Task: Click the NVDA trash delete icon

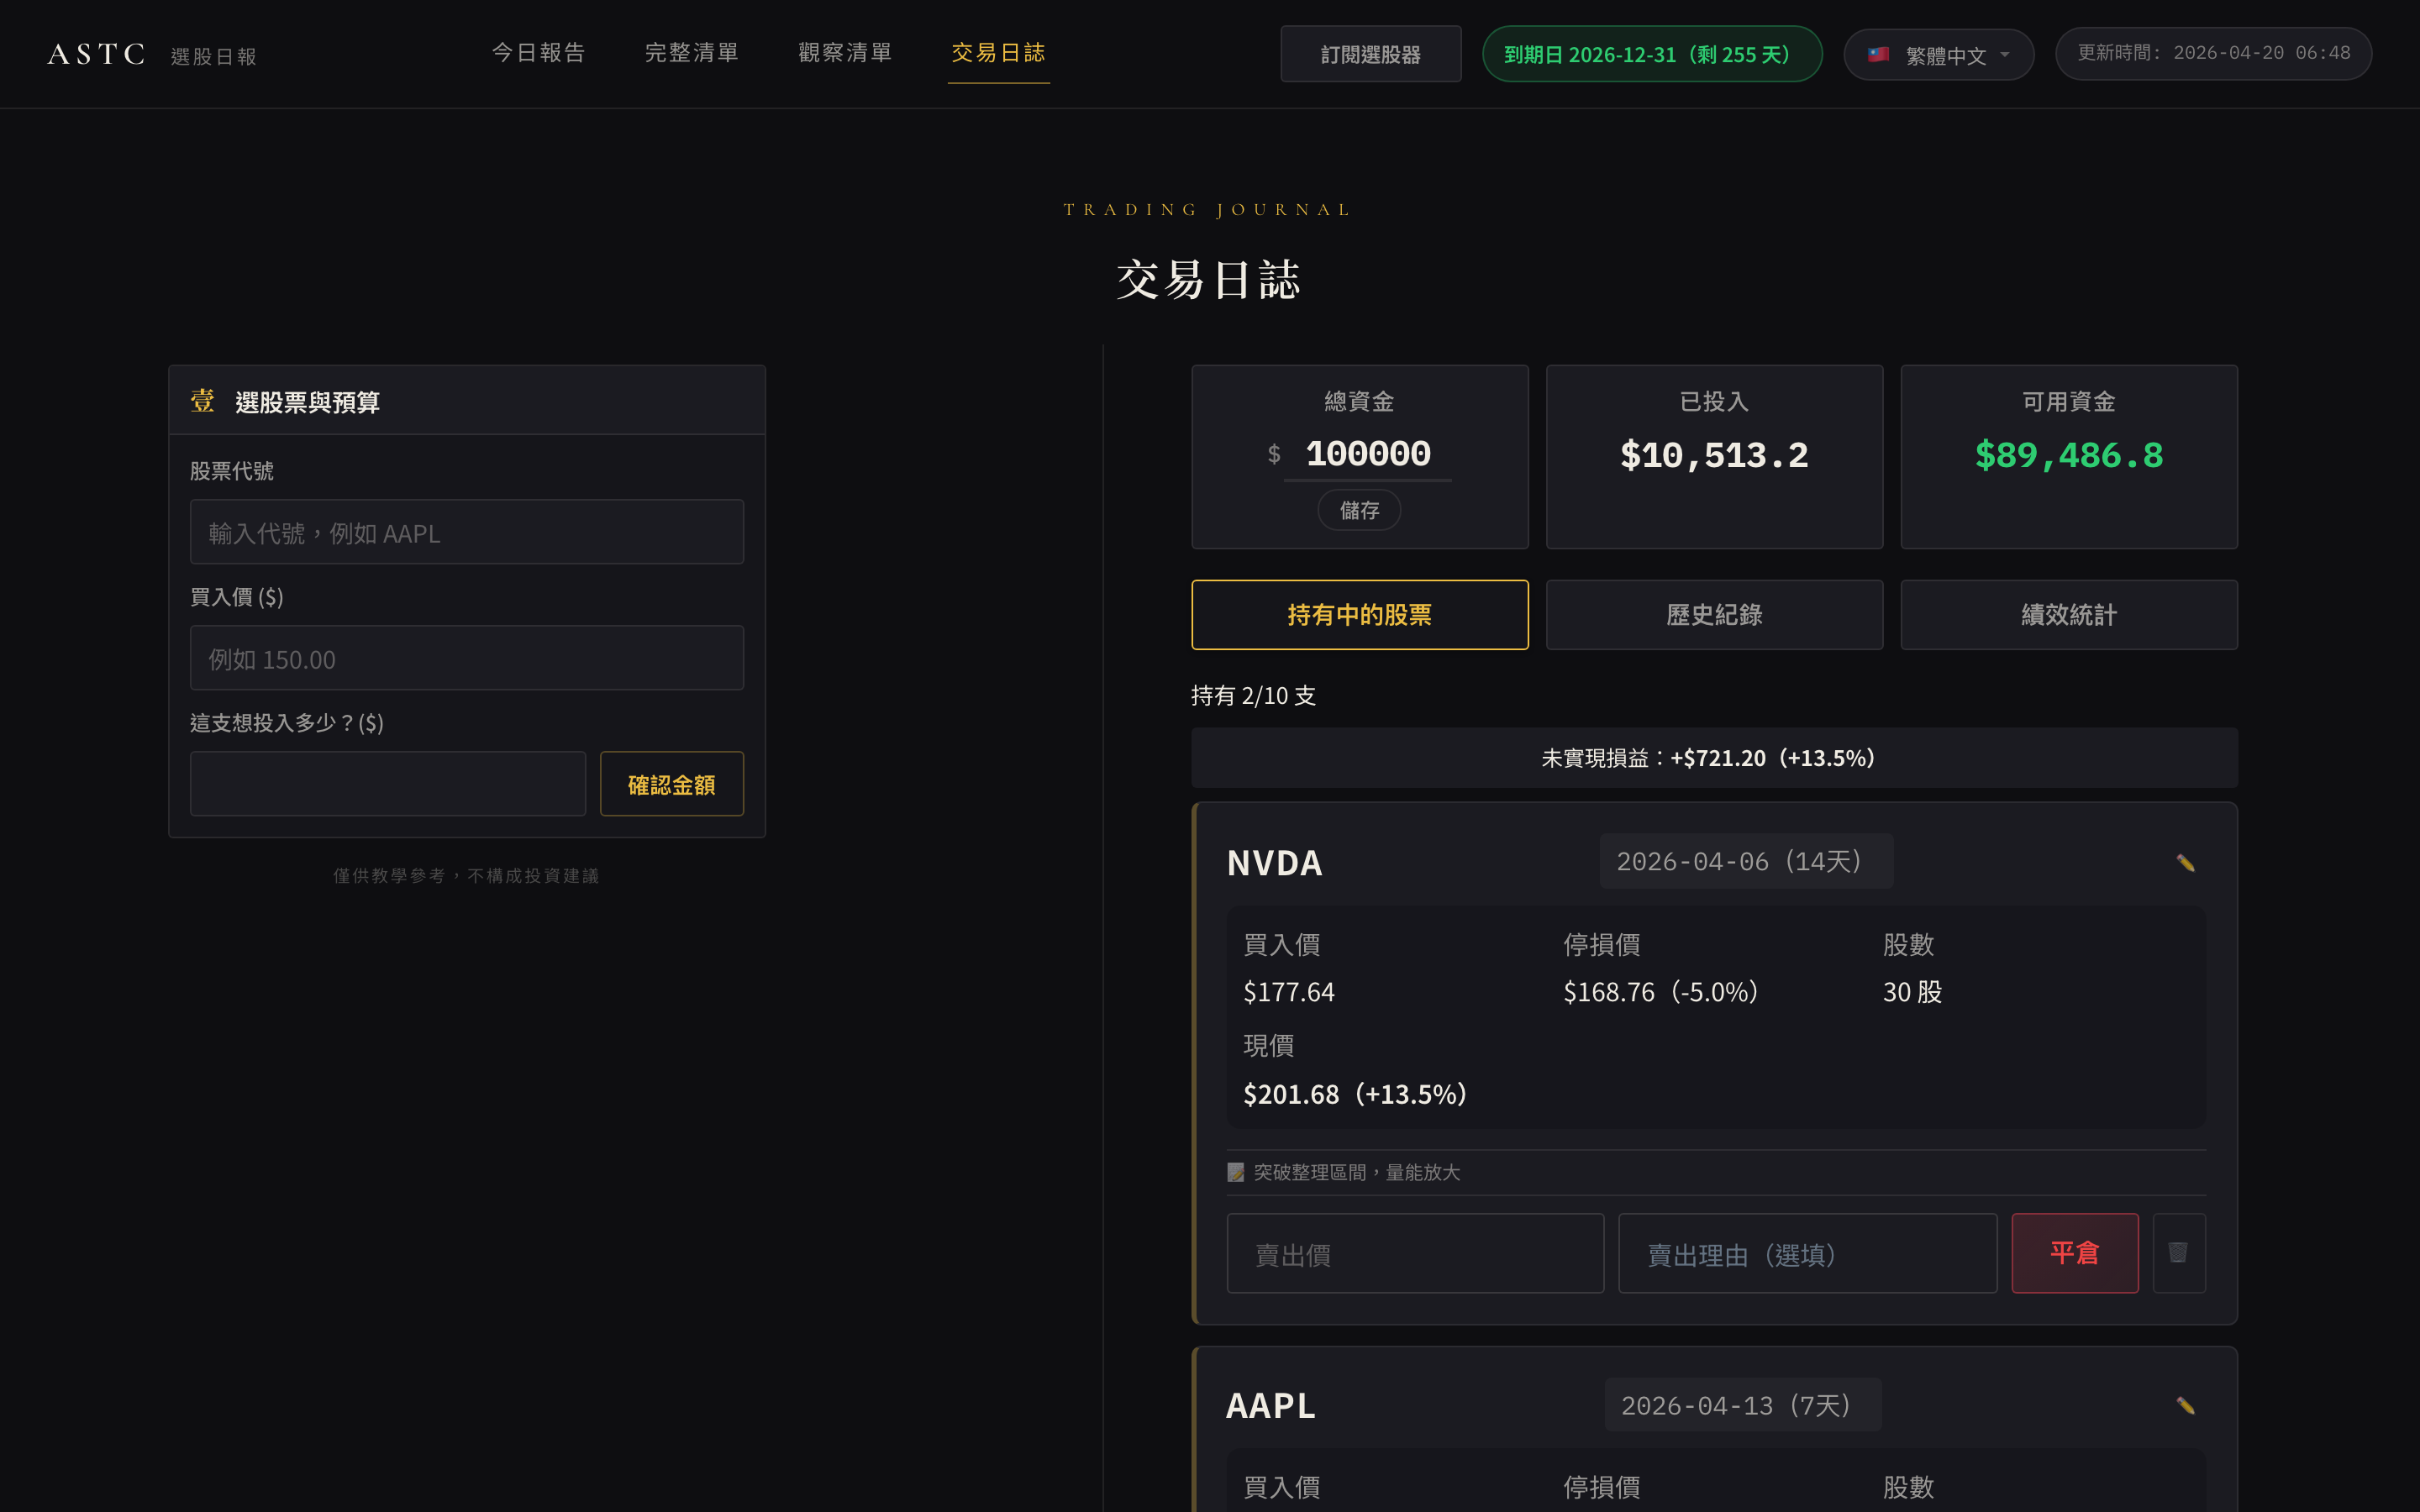Action: 2178,1253
